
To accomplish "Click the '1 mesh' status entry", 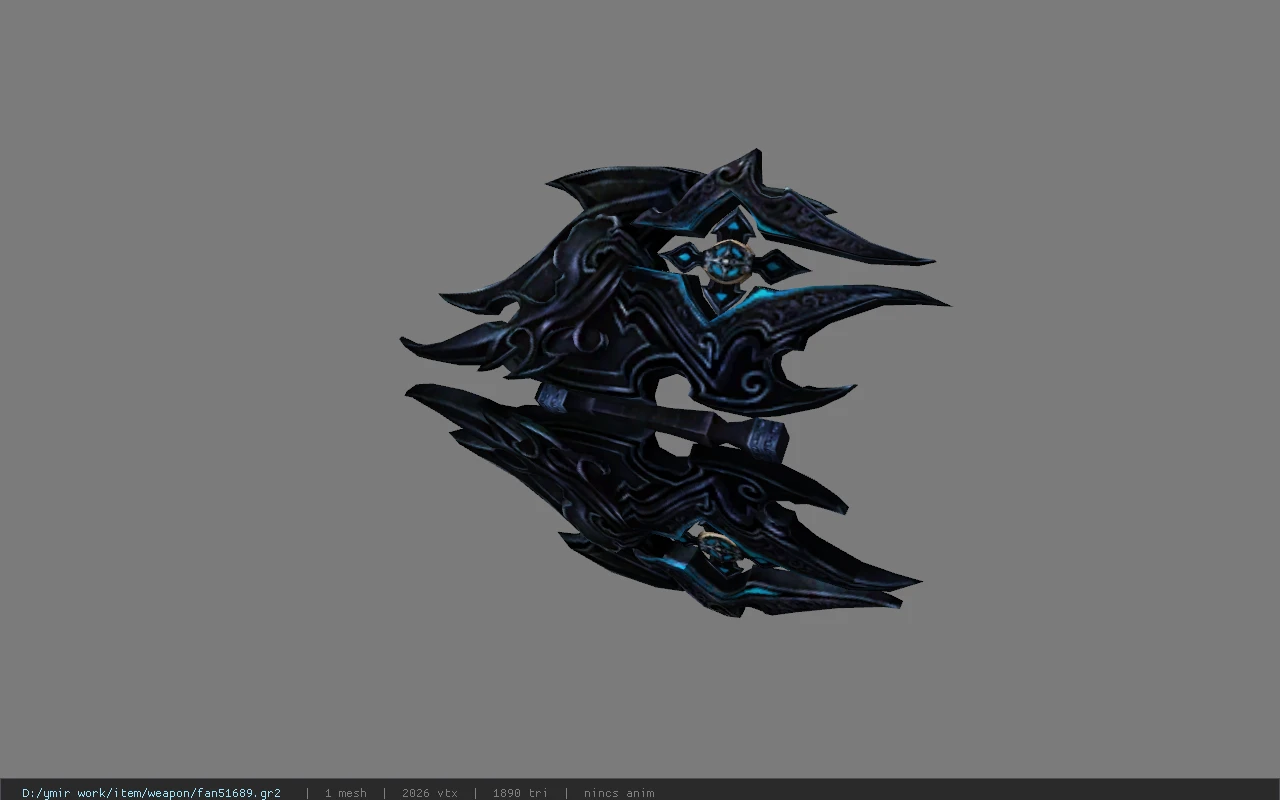I will click(x=345, y=793).
